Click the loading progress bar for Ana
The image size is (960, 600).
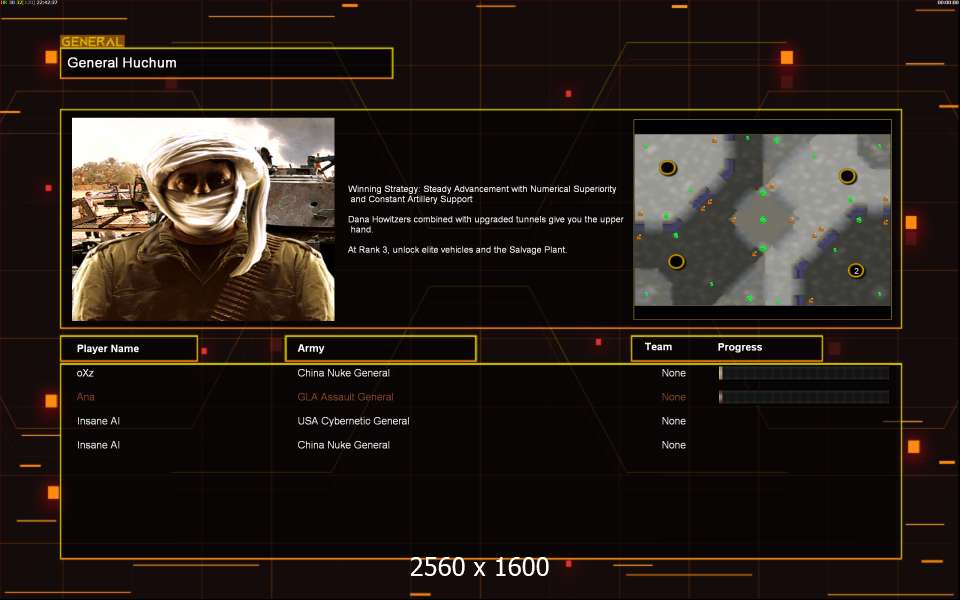(x=804, y=397)
